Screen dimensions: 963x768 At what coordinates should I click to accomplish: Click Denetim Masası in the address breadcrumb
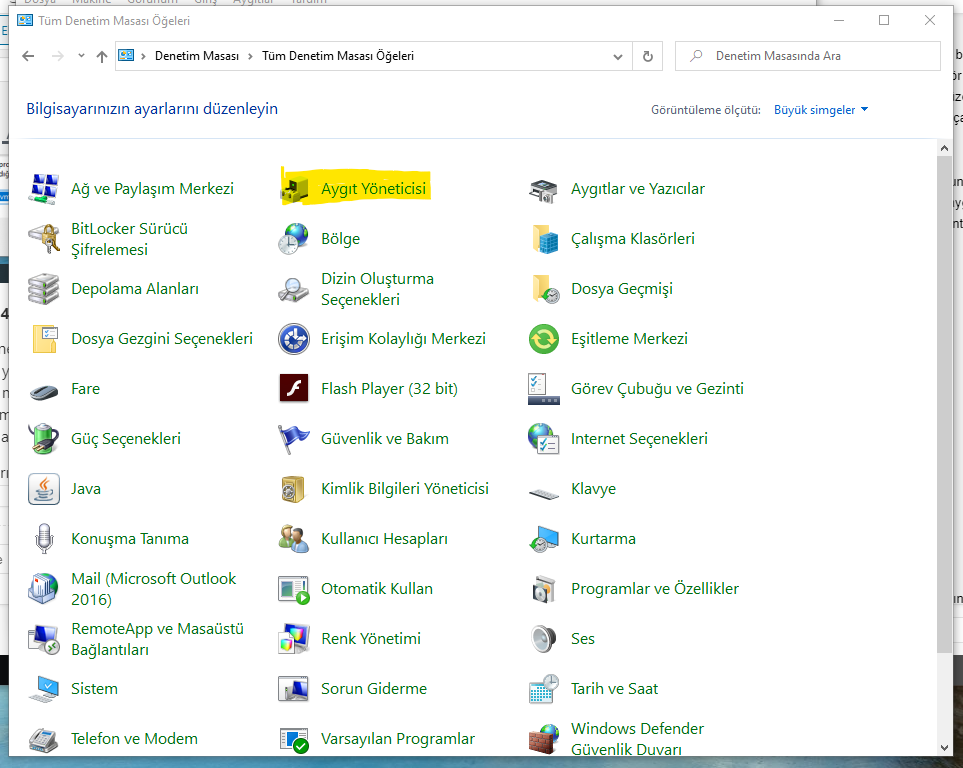[x=197, y=57]
